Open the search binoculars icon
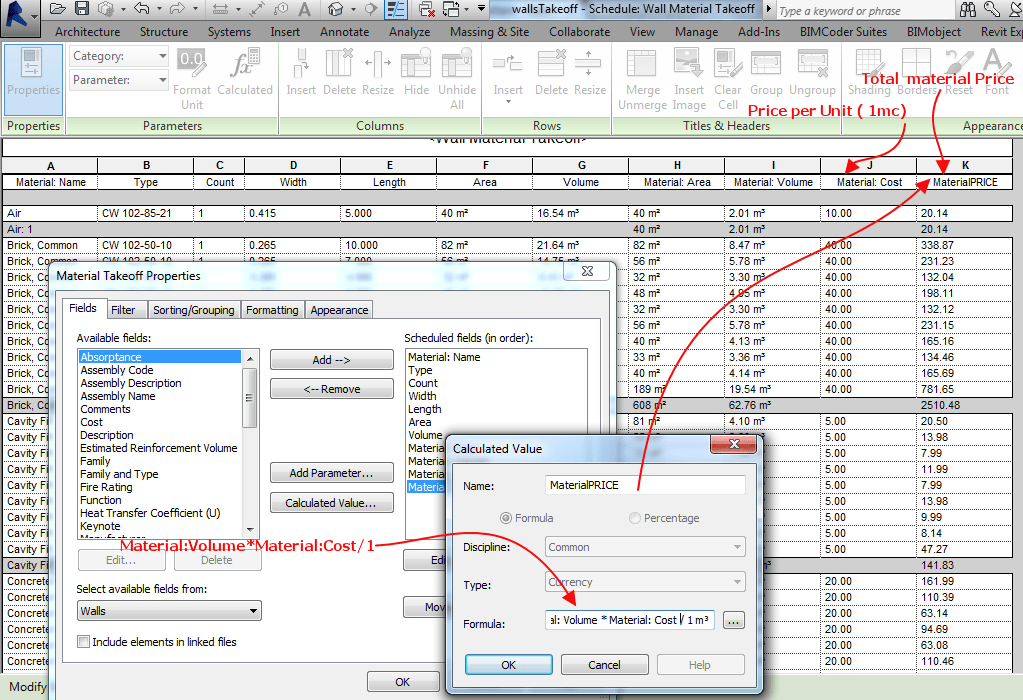The width and height of the screenshot is (1023, 700). (968, 9)
